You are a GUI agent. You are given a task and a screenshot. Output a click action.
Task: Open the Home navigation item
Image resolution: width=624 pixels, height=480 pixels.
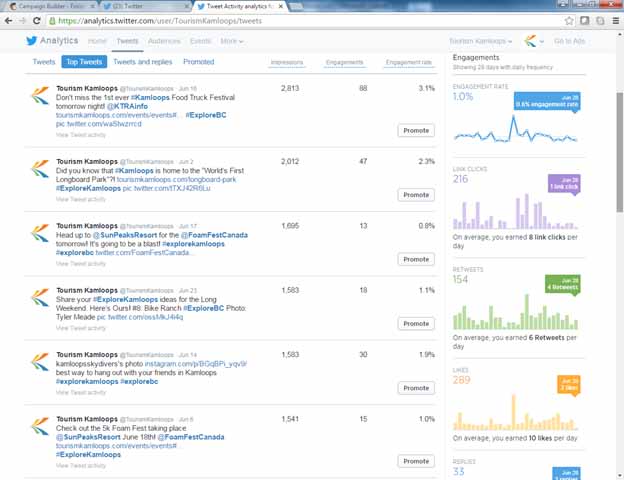point(97,41)
